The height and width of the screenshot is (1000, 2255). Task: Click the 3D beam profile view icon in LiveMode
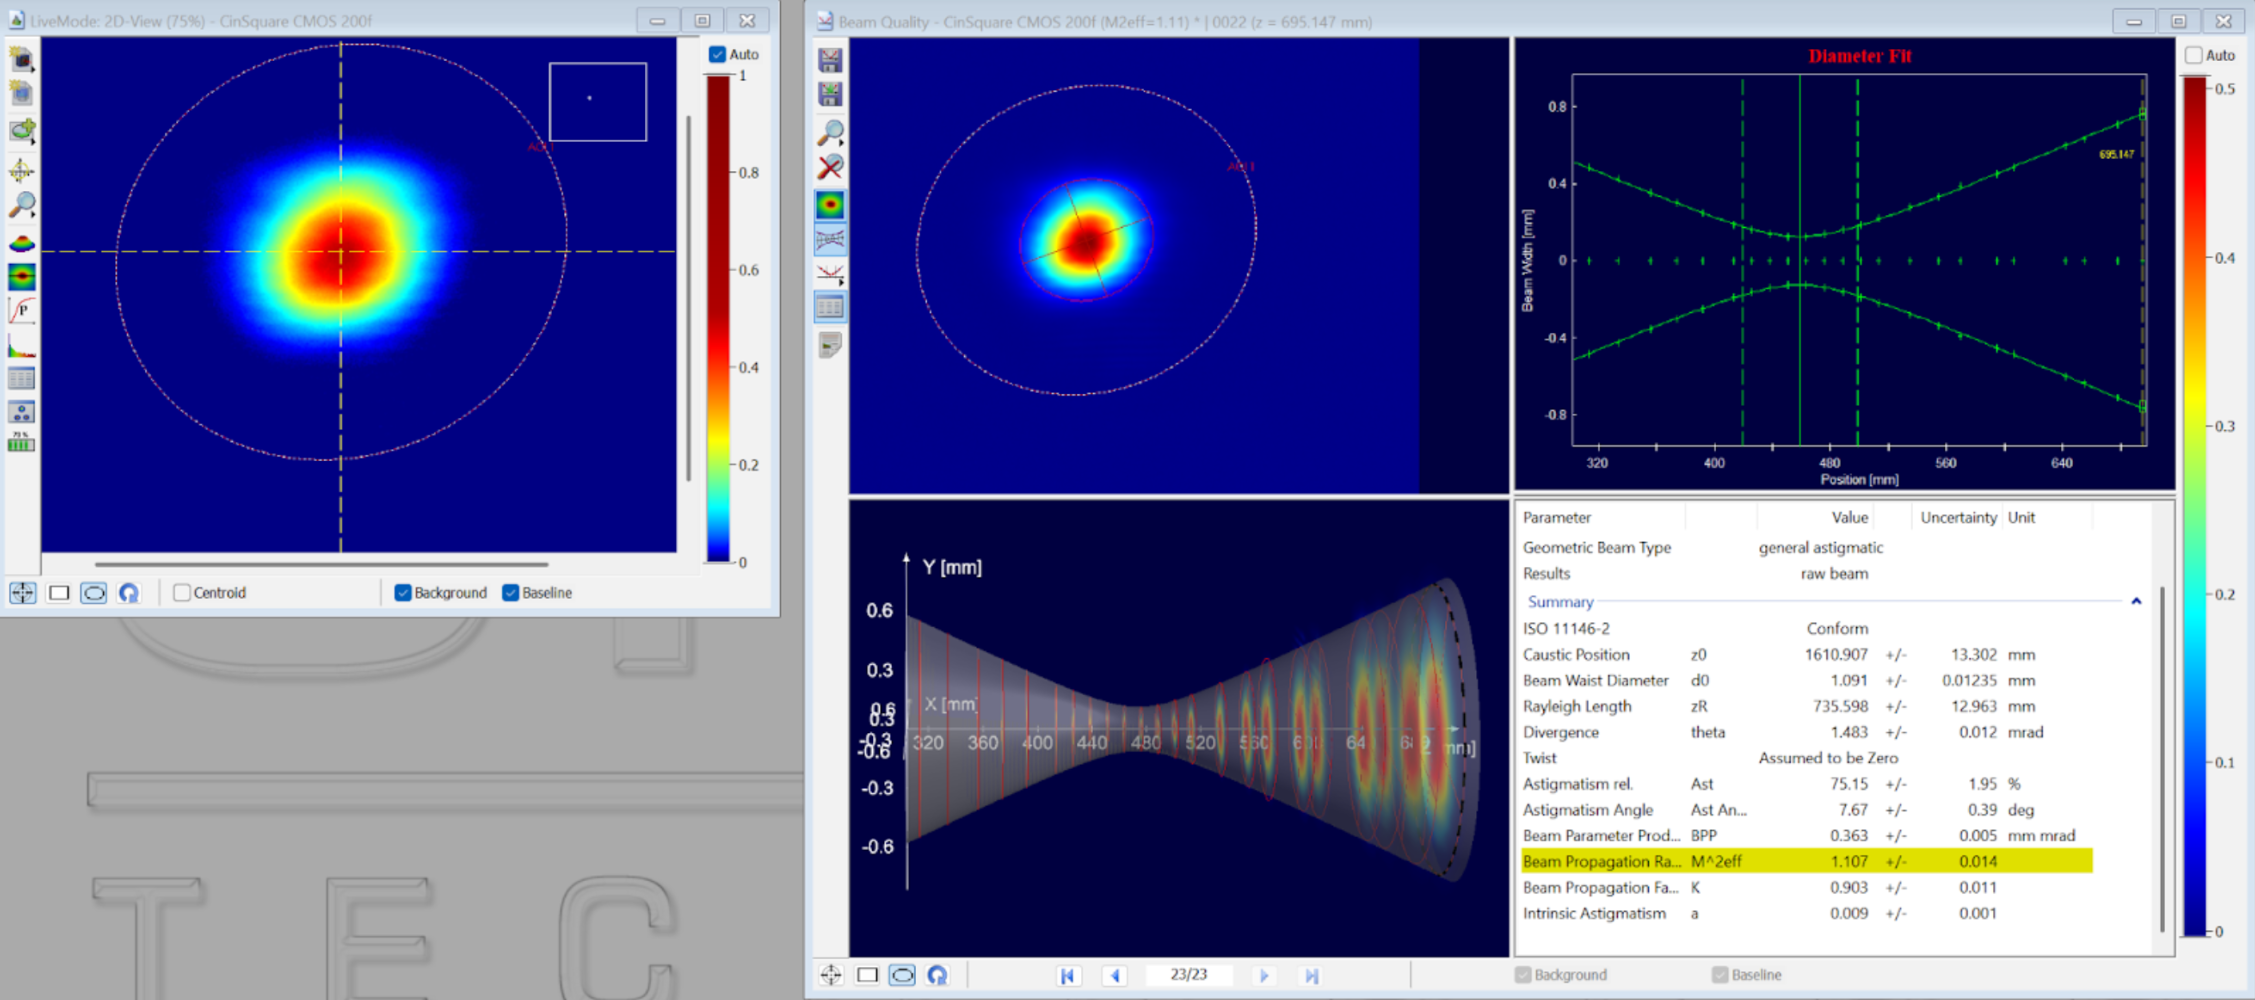(x=21, y=243)
